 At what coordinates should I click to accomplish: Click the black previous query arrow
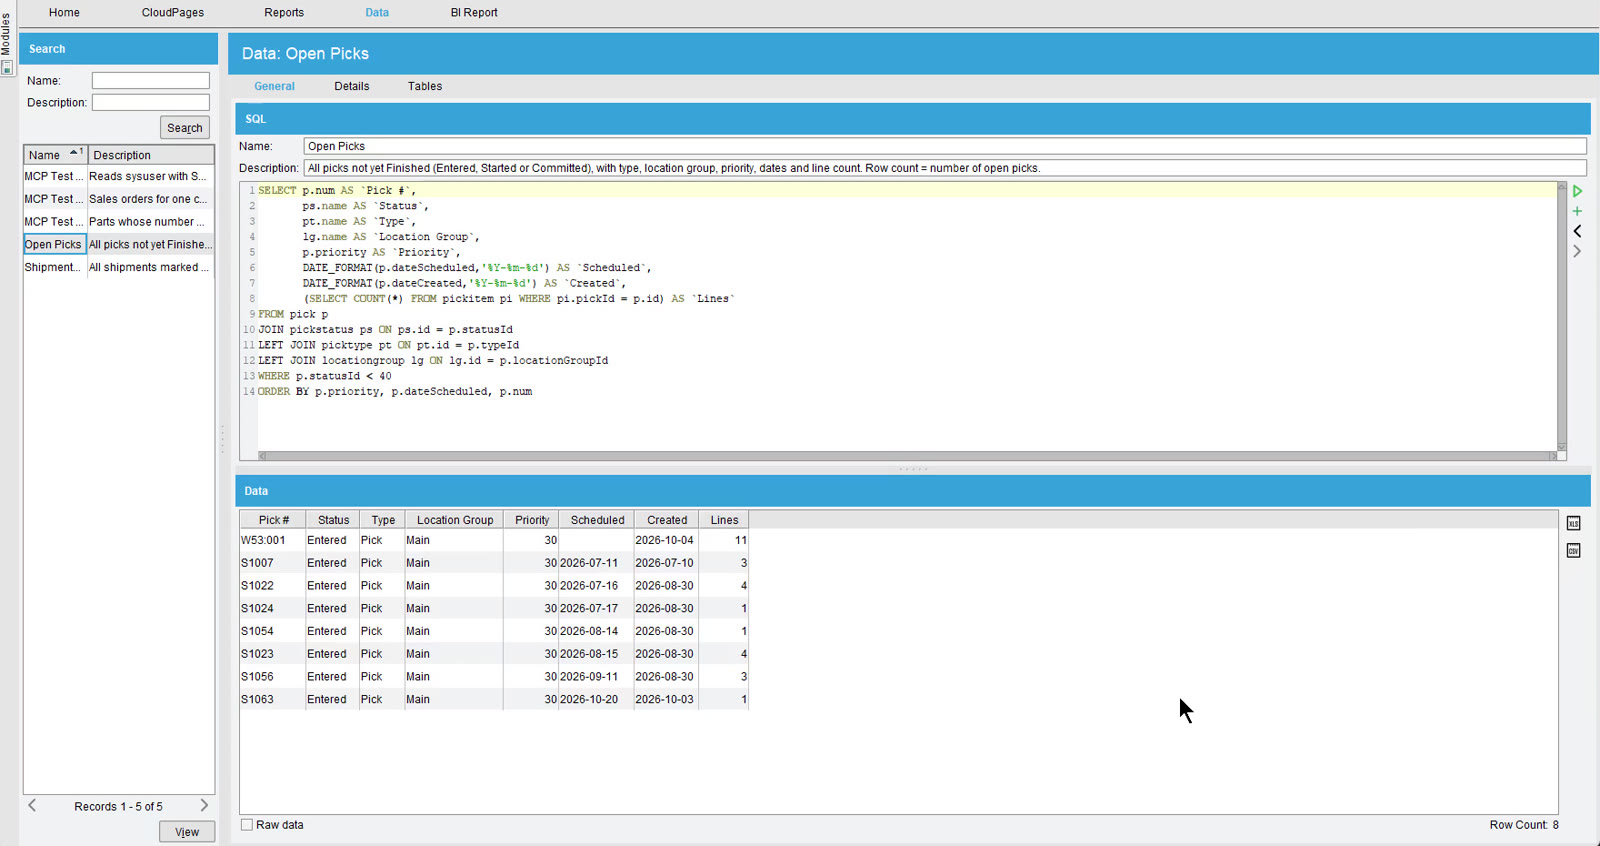[x=1577, y=231]
